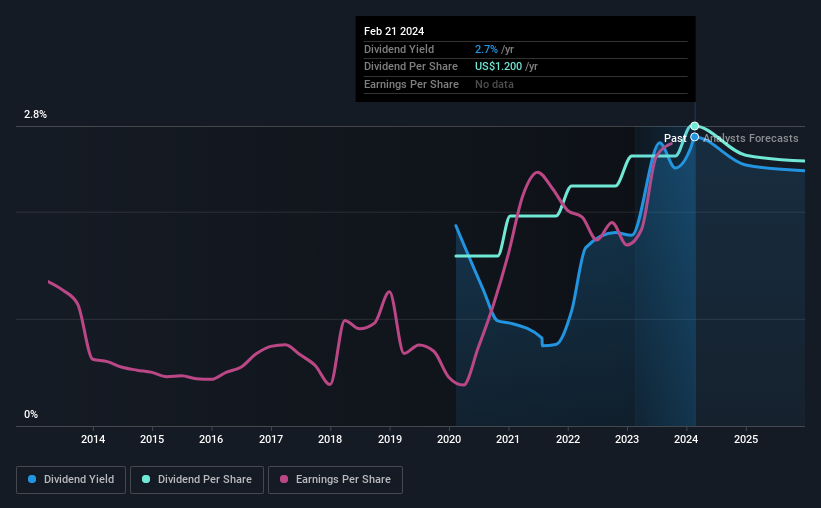Click the Analysts Forecasts label
Screen dimensions: 821x508
[x=751, y=138]
